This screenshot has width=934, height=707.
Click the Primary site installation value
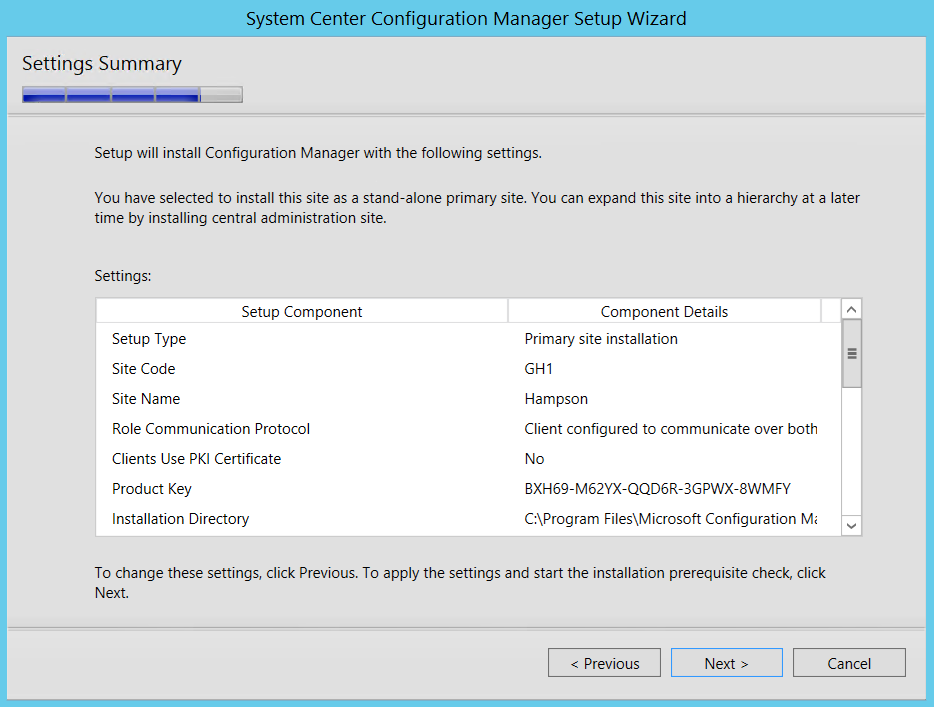(x=601, y=339)
